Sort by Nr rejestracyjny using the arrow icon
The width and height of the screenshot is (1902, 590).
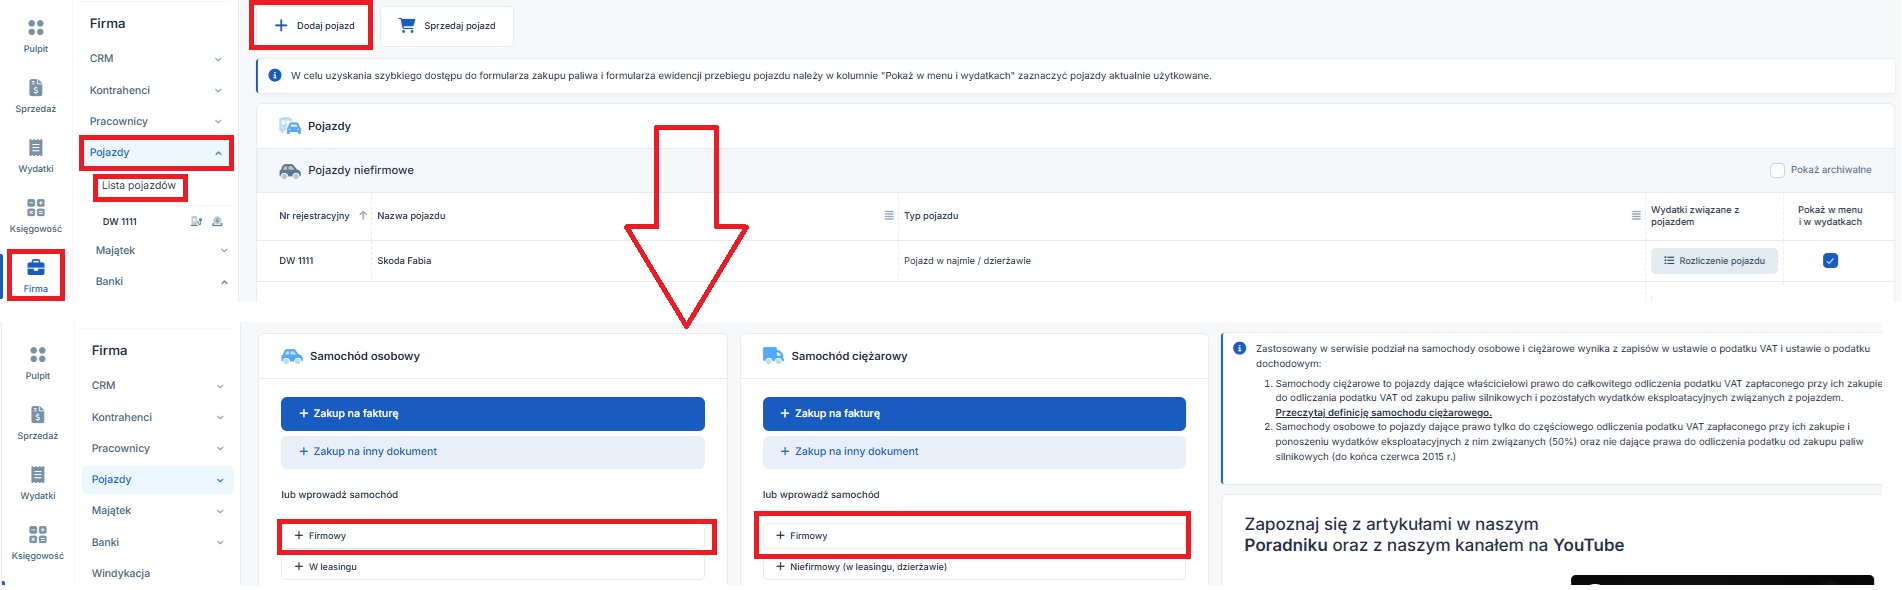(363, 216)
